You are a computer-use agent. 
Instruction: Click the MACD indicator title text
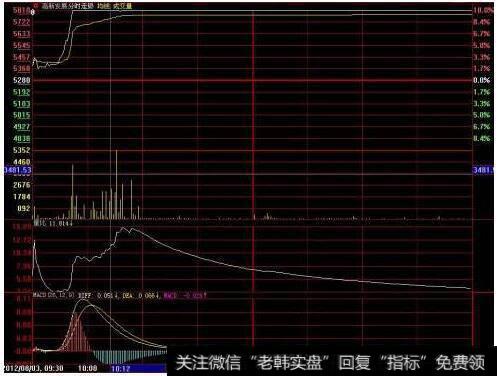(54, 295)
